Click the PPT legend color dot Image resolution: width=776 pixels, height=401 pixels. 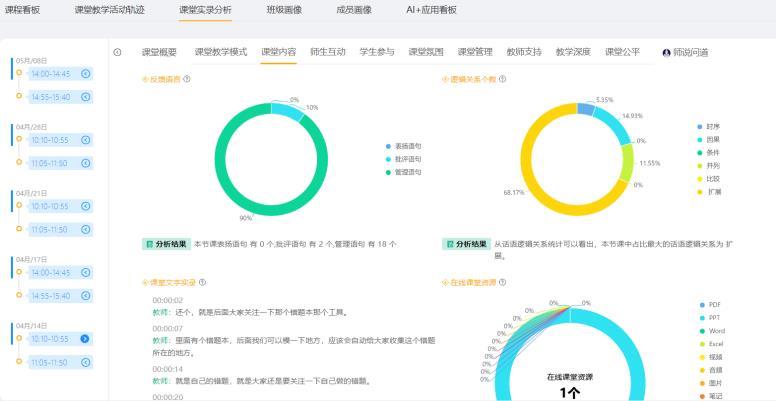(702, 318)
